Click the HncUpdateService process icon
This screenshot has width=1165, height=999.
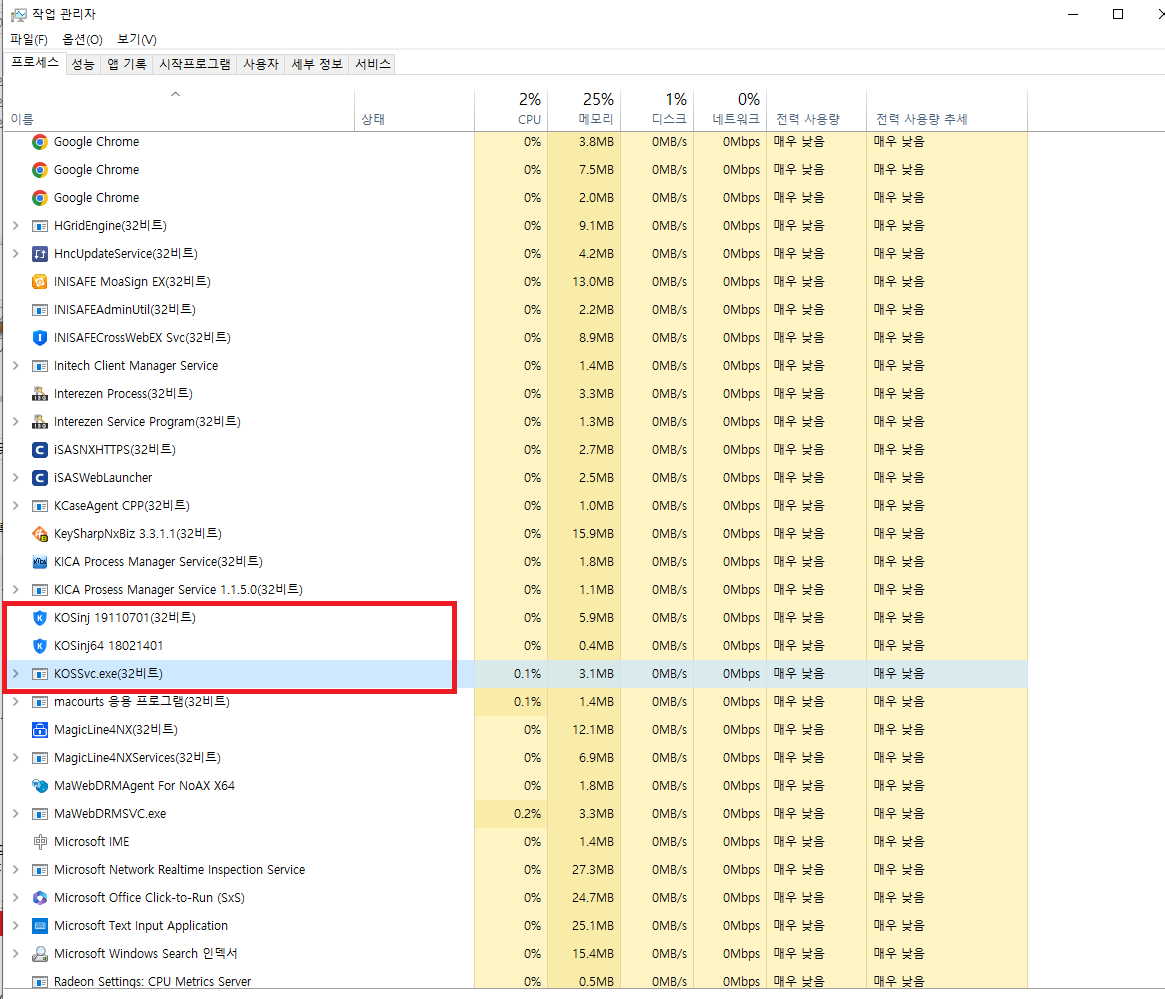(40, 254)
